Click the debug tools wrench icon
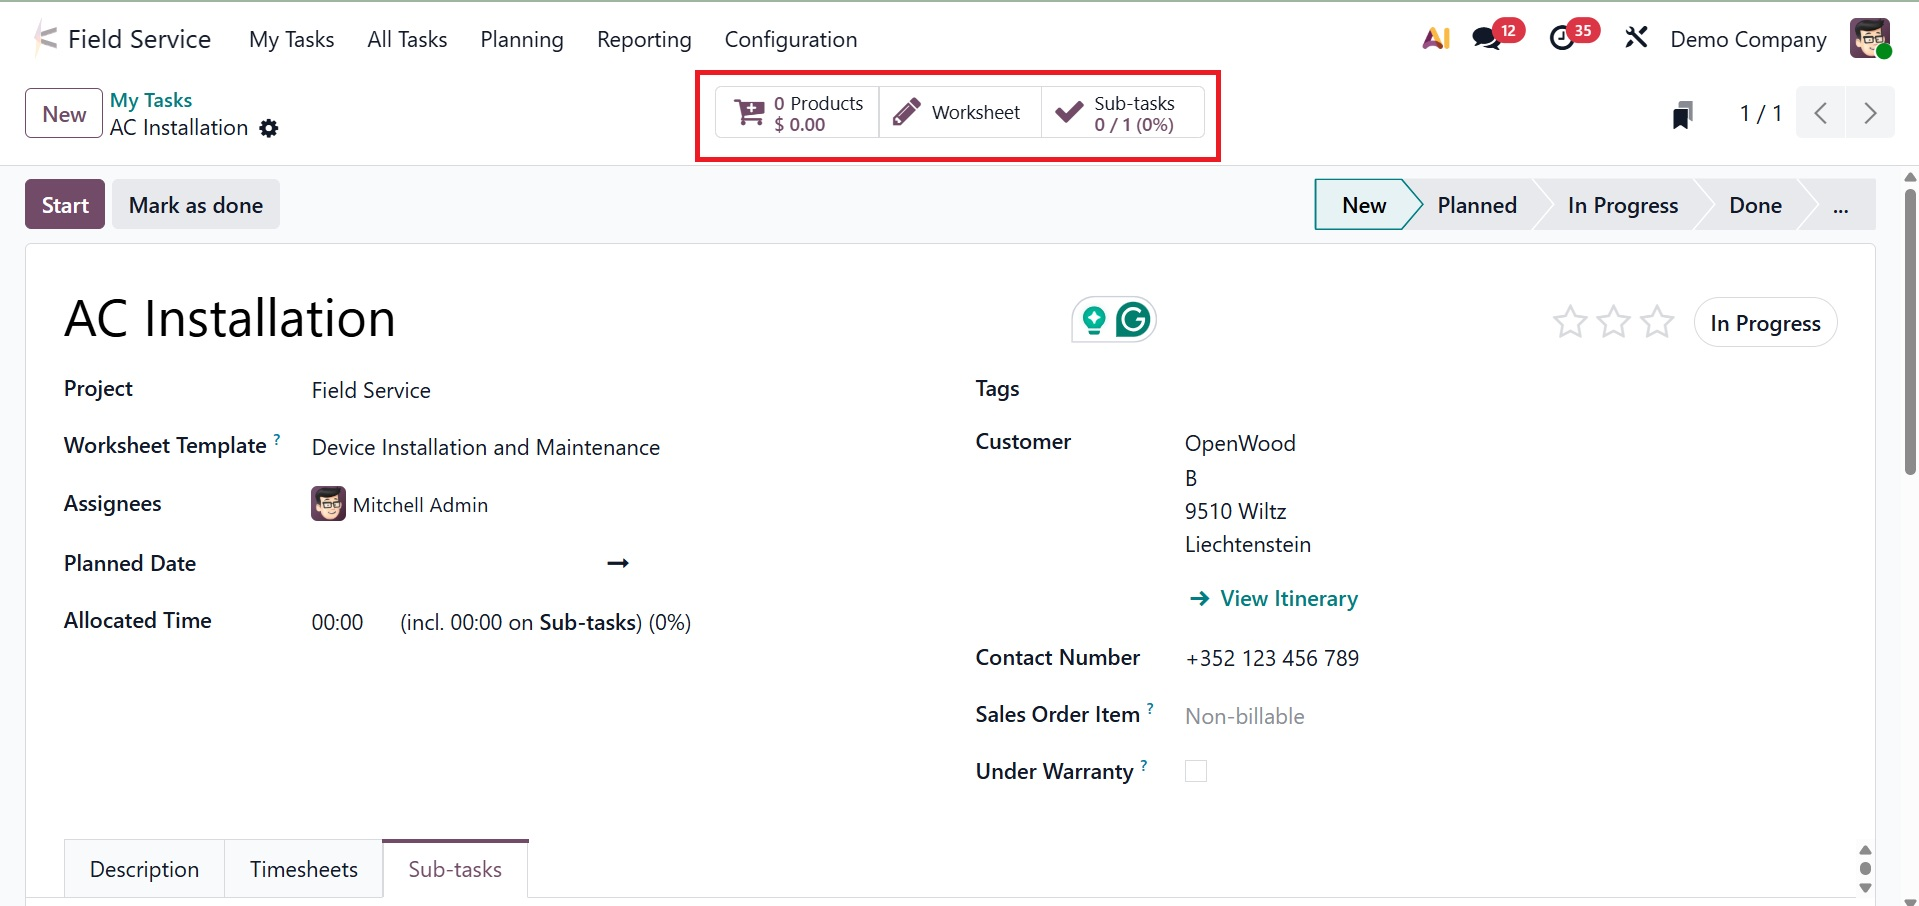 point(1636,39)
